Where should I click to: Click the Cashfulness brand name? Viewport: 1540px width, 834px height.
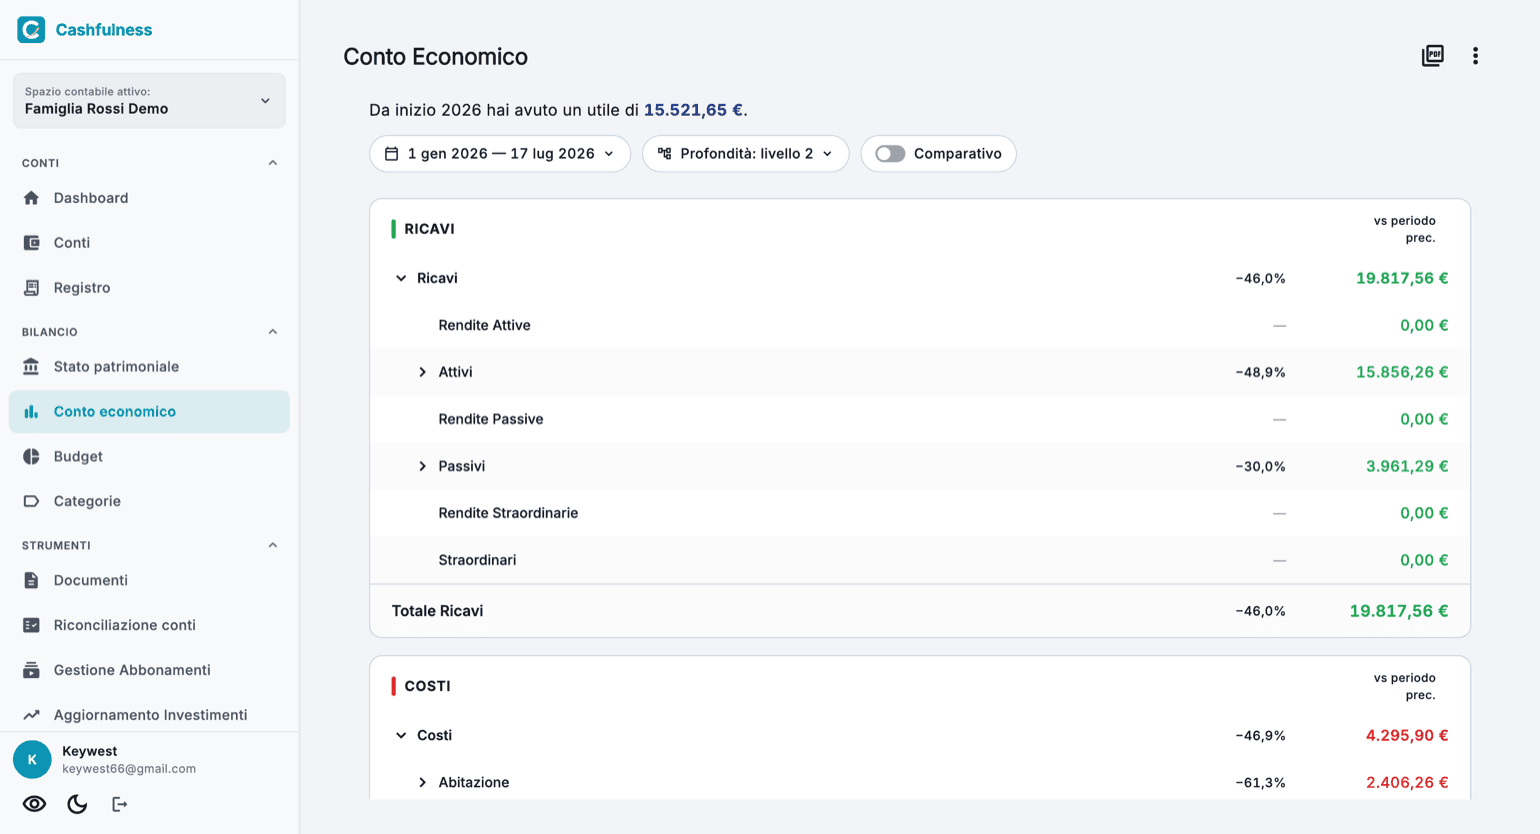click(x=104, y=30)
